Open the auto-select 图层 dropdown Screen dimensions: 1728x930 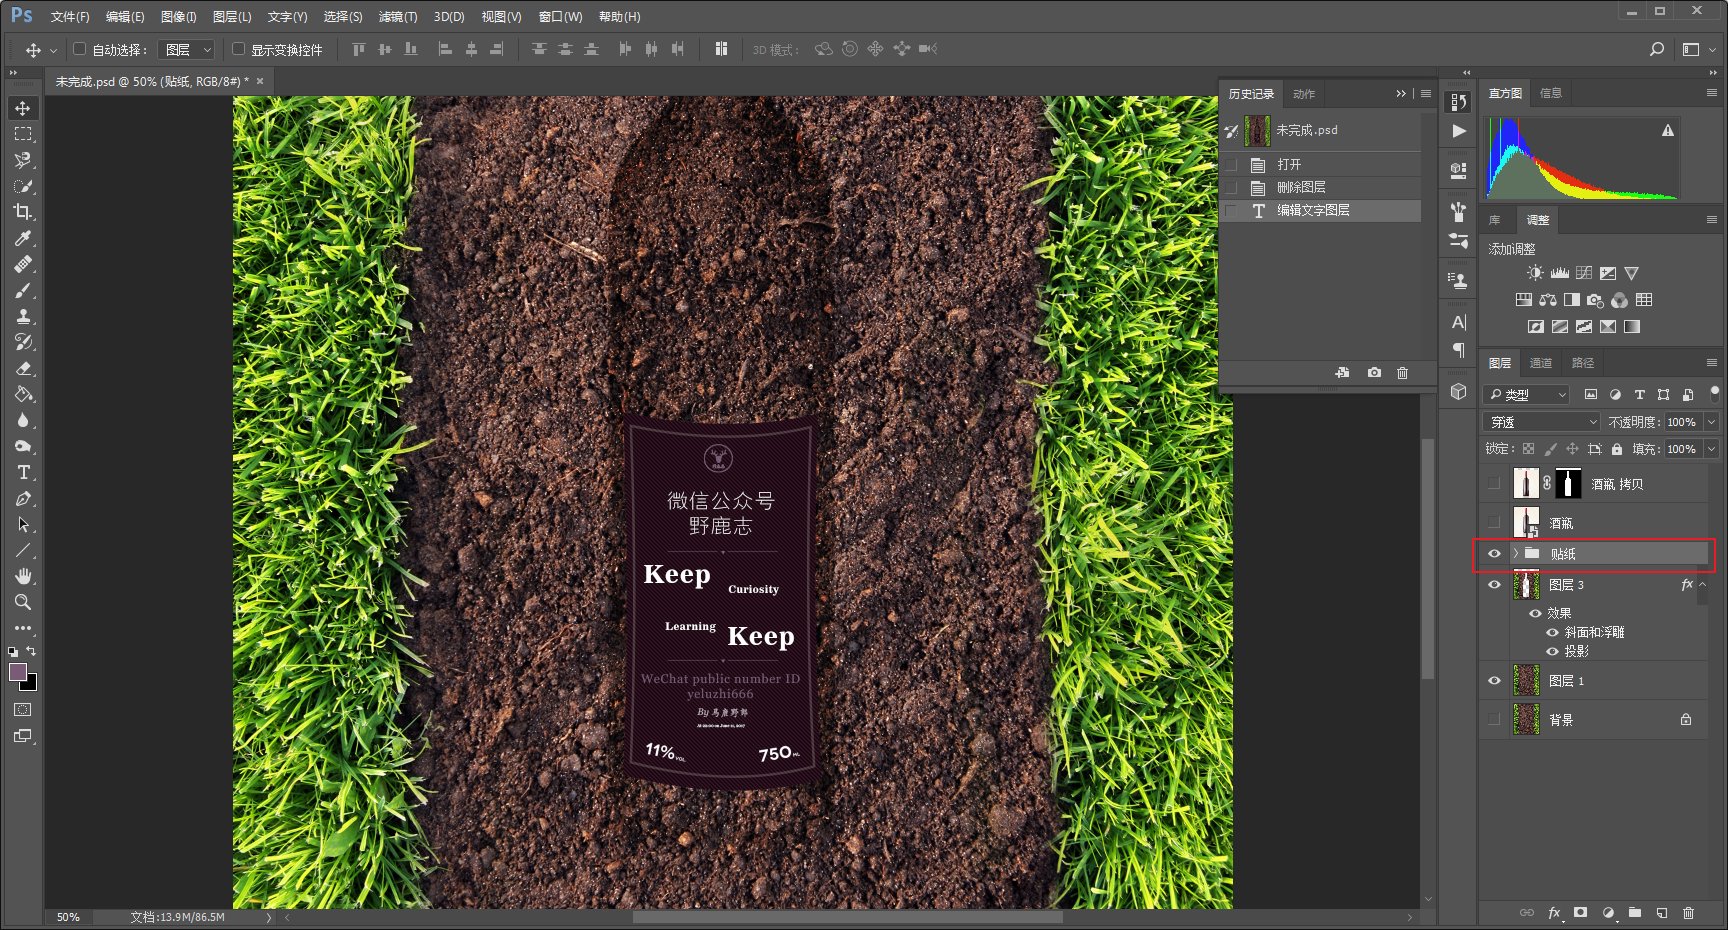(x=186, y=49)
